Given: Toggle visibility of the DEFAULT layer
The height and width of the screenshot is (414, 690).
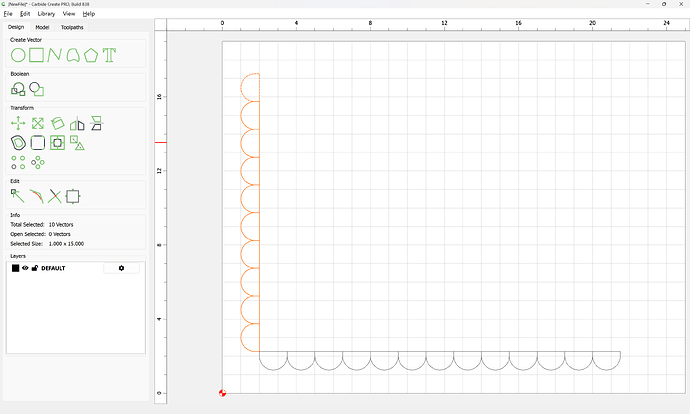Looking at the screenshot, I should (x=25, y=268).
